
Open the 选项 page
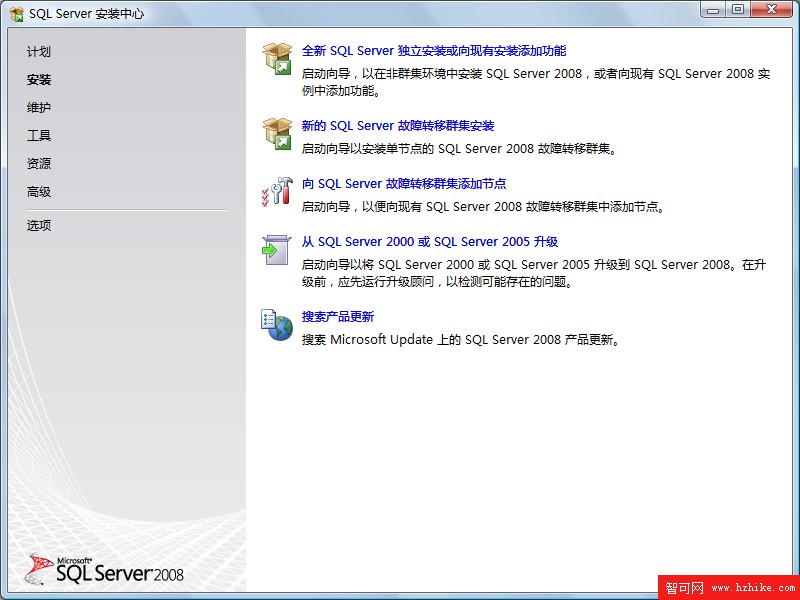coord(39,226)
